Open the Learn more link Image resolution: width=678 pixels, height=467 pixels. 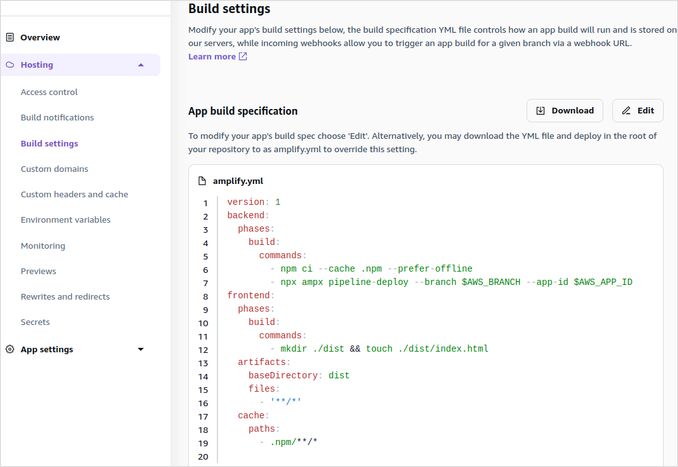212,57
